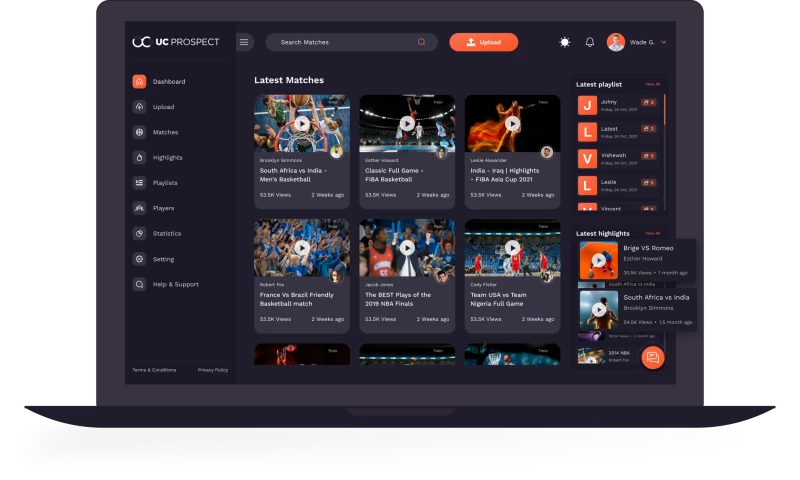Go to Matches menu item
This screenshot has width=800, height=480.
point(165,132)
